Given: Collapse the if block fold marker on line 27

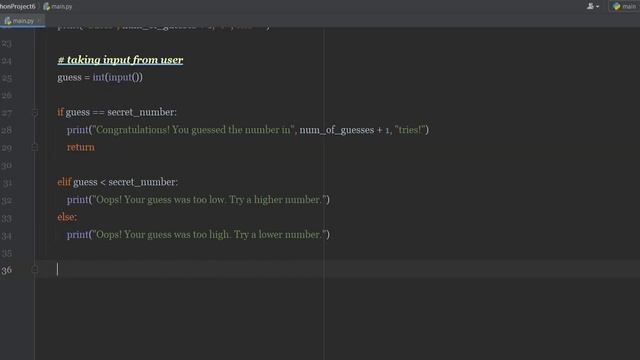Looking at the screenshot, I should pos(35,113).
